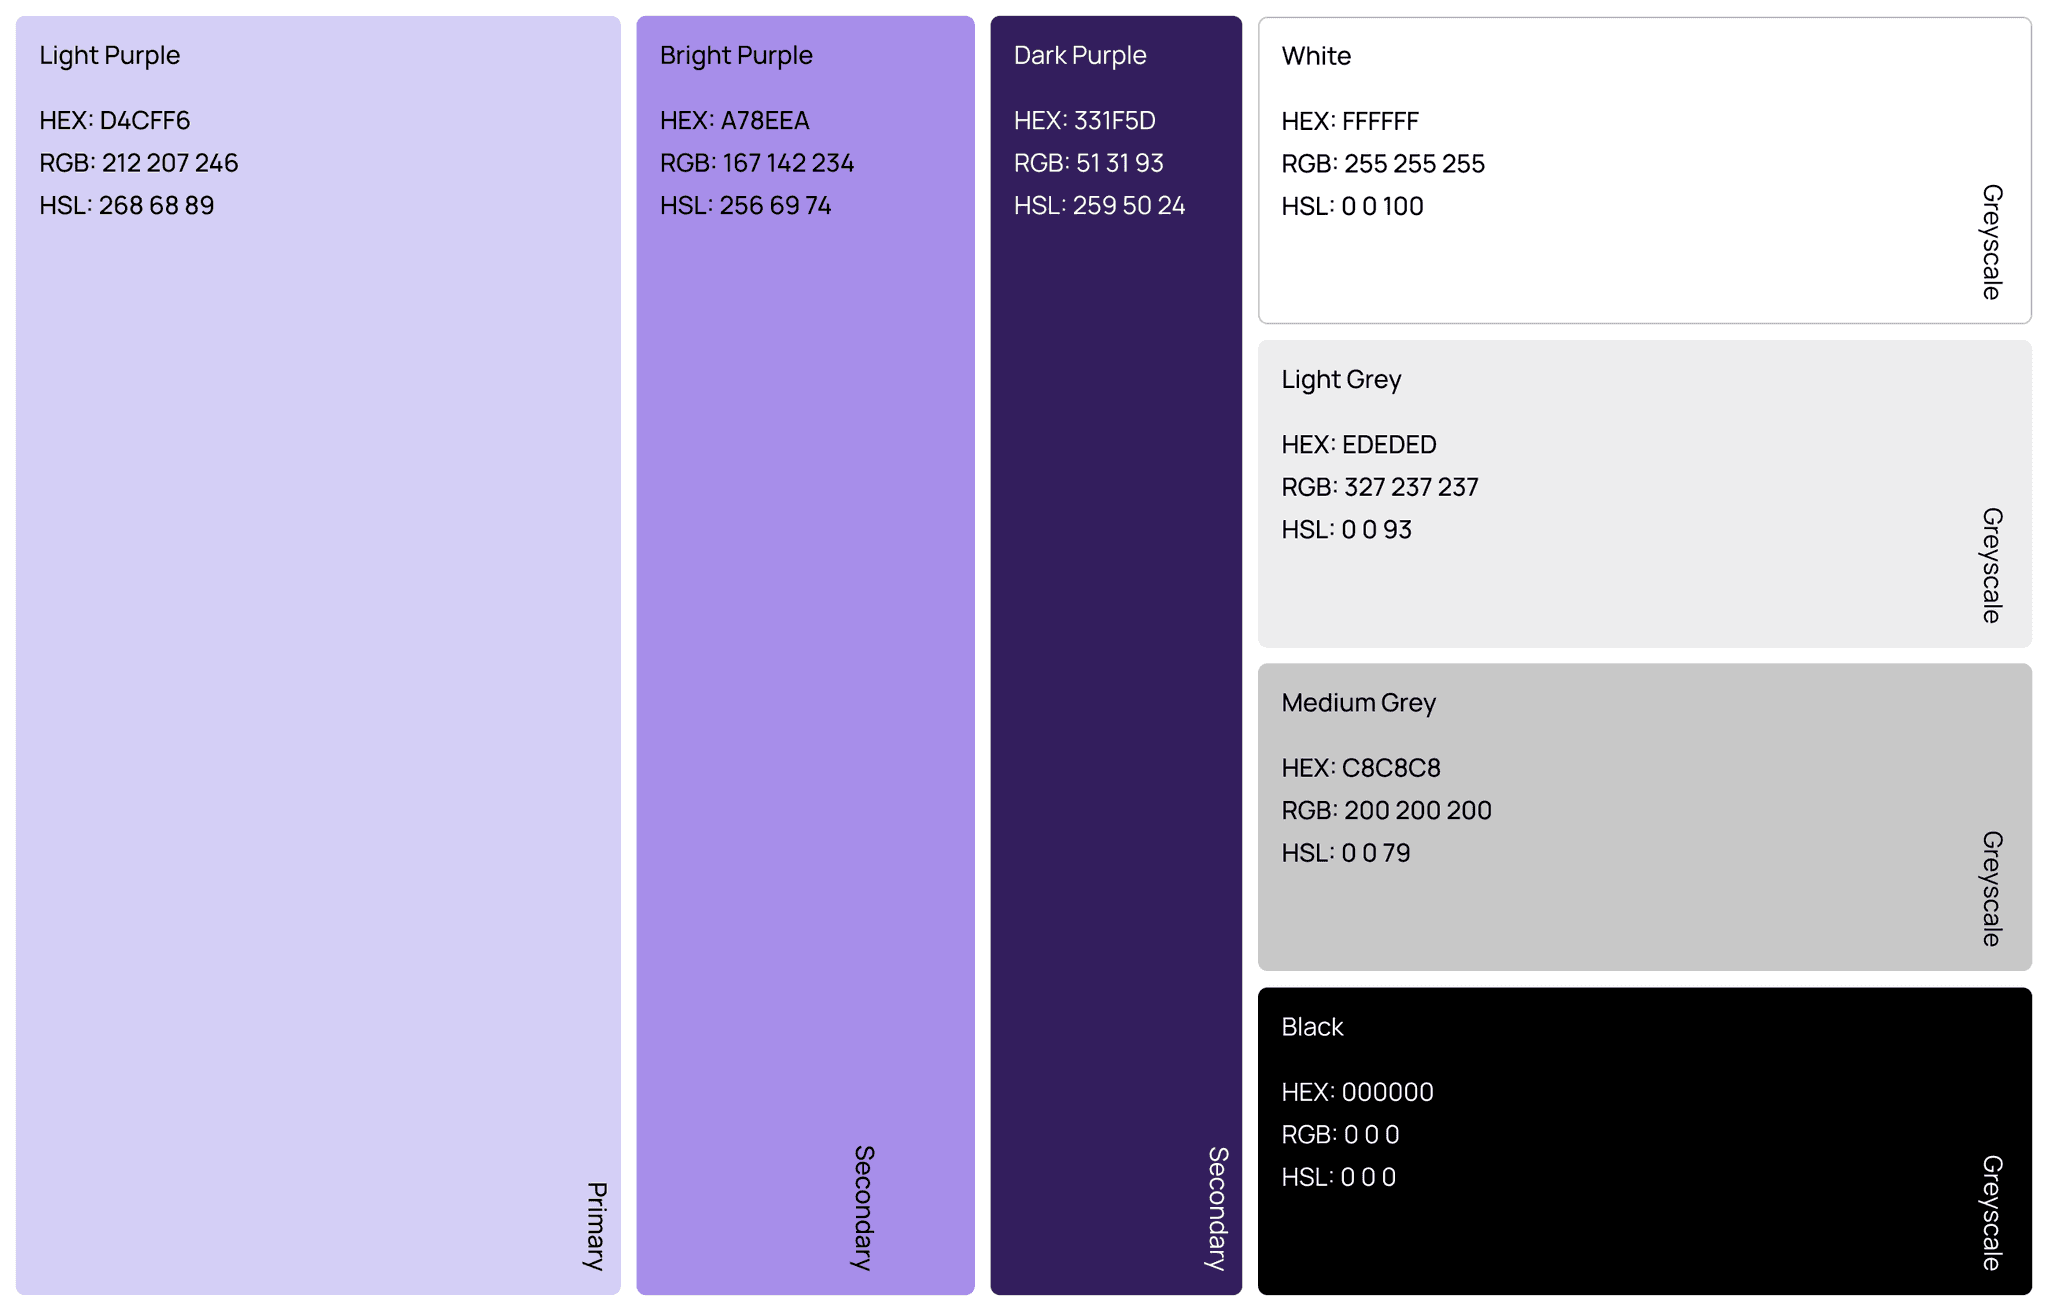Click 'RGB: 327 237 237' value
Viewport: 2048px width, 1311px height.
1380,487
